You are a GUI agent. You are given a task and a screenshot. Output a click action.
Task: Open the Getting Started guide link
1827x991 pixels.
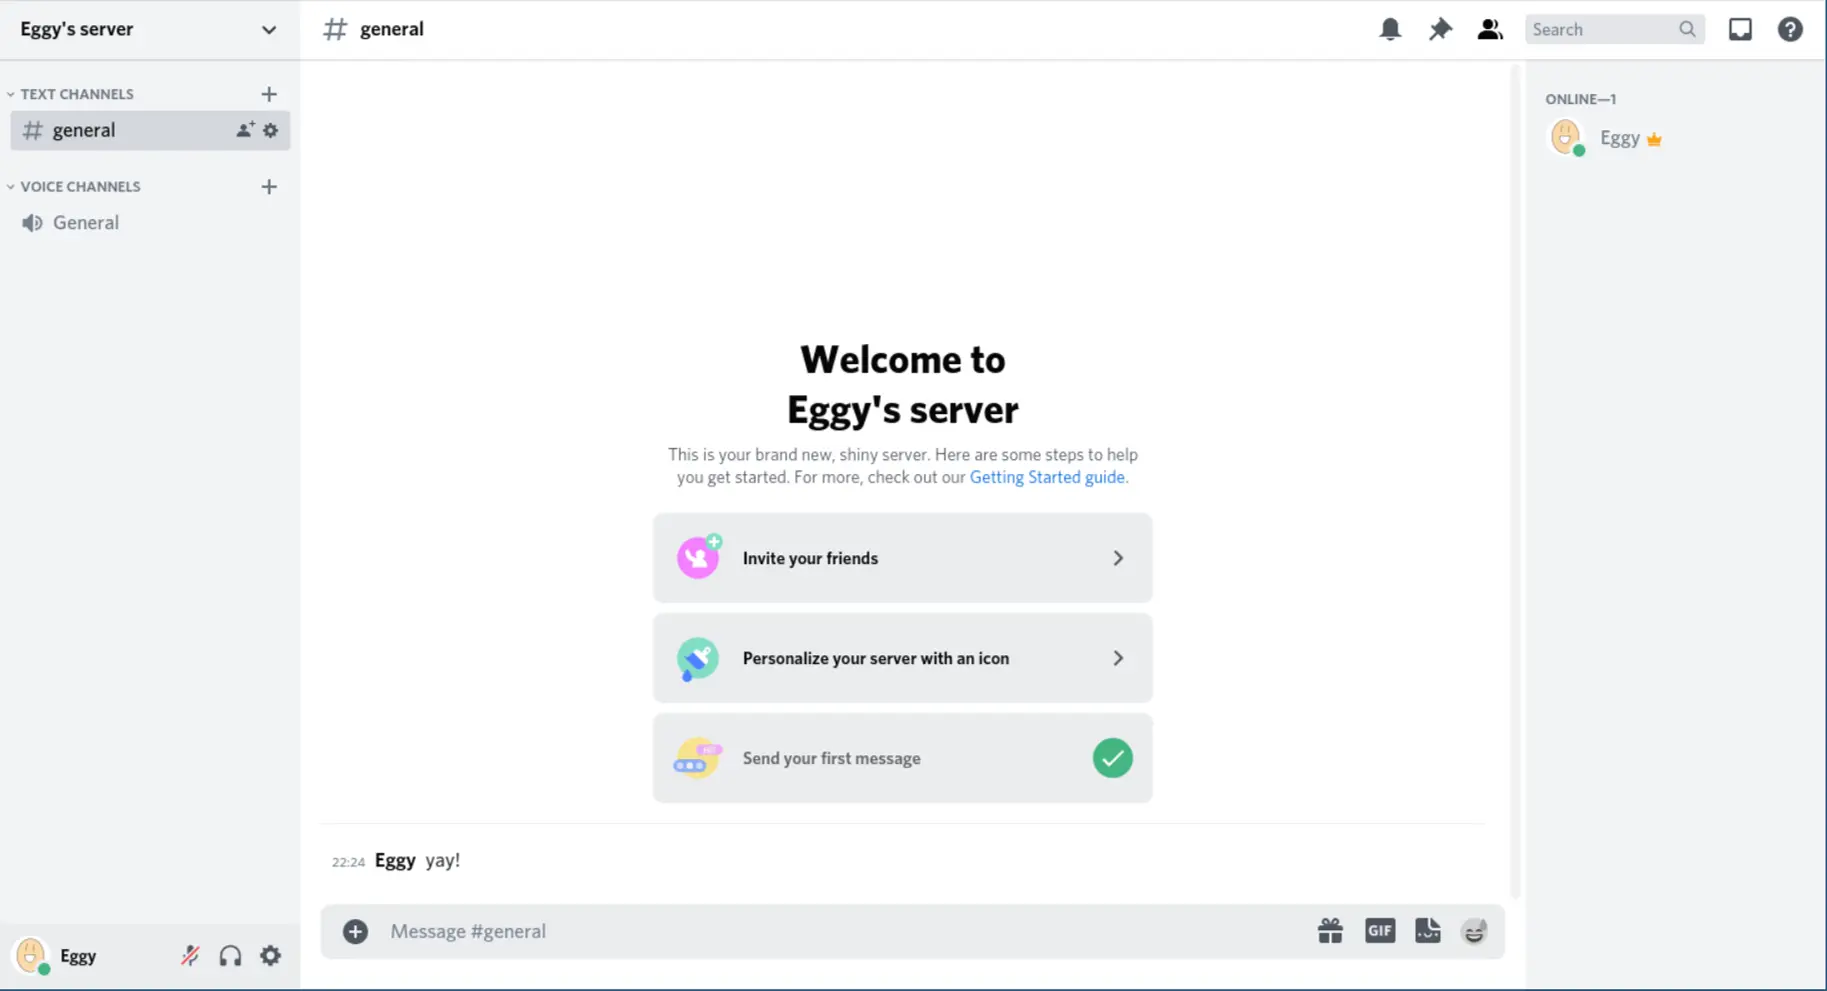click(1047, 477)
